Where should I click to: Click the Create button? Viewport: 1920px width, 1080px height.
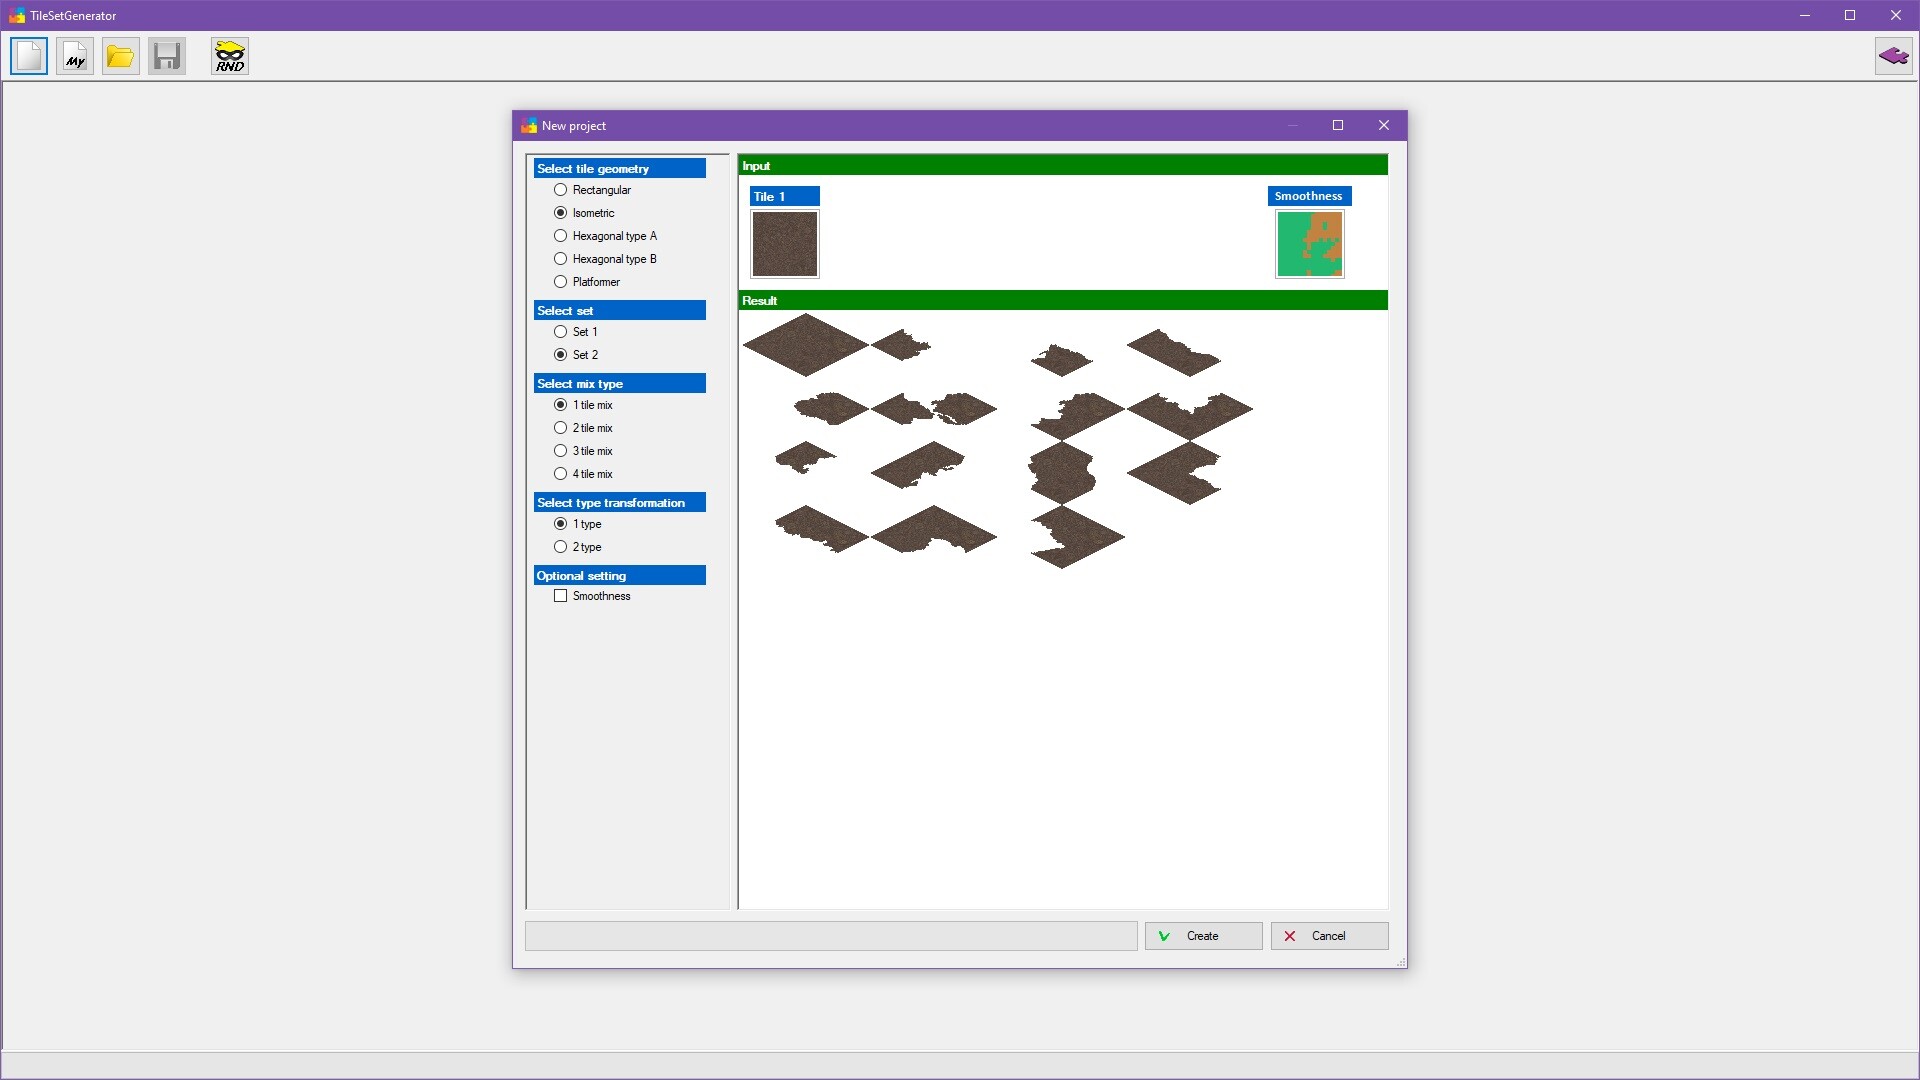pyautogui.click(x=1203, y=936)
